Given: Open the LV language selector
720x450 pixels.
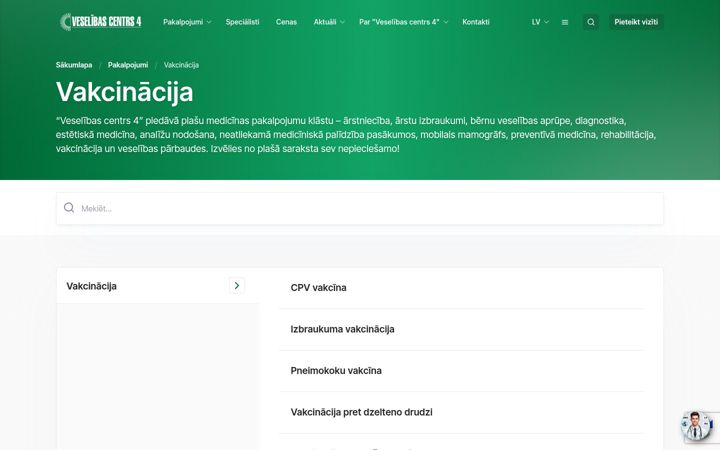Looking at the screenshot, I should [540, 22].
